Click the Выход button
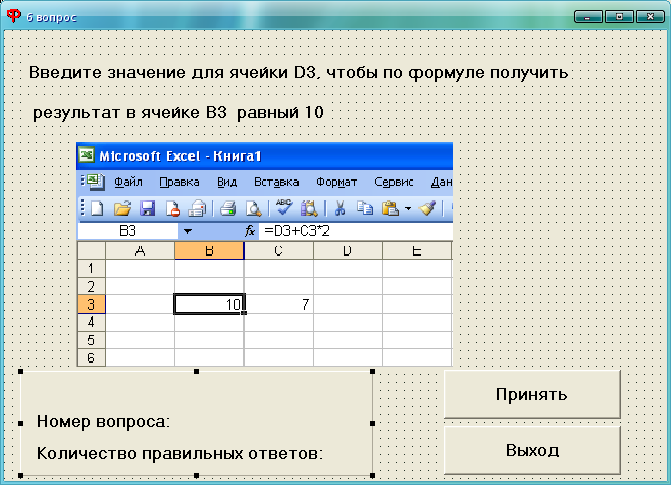 (x=532, y=450)
